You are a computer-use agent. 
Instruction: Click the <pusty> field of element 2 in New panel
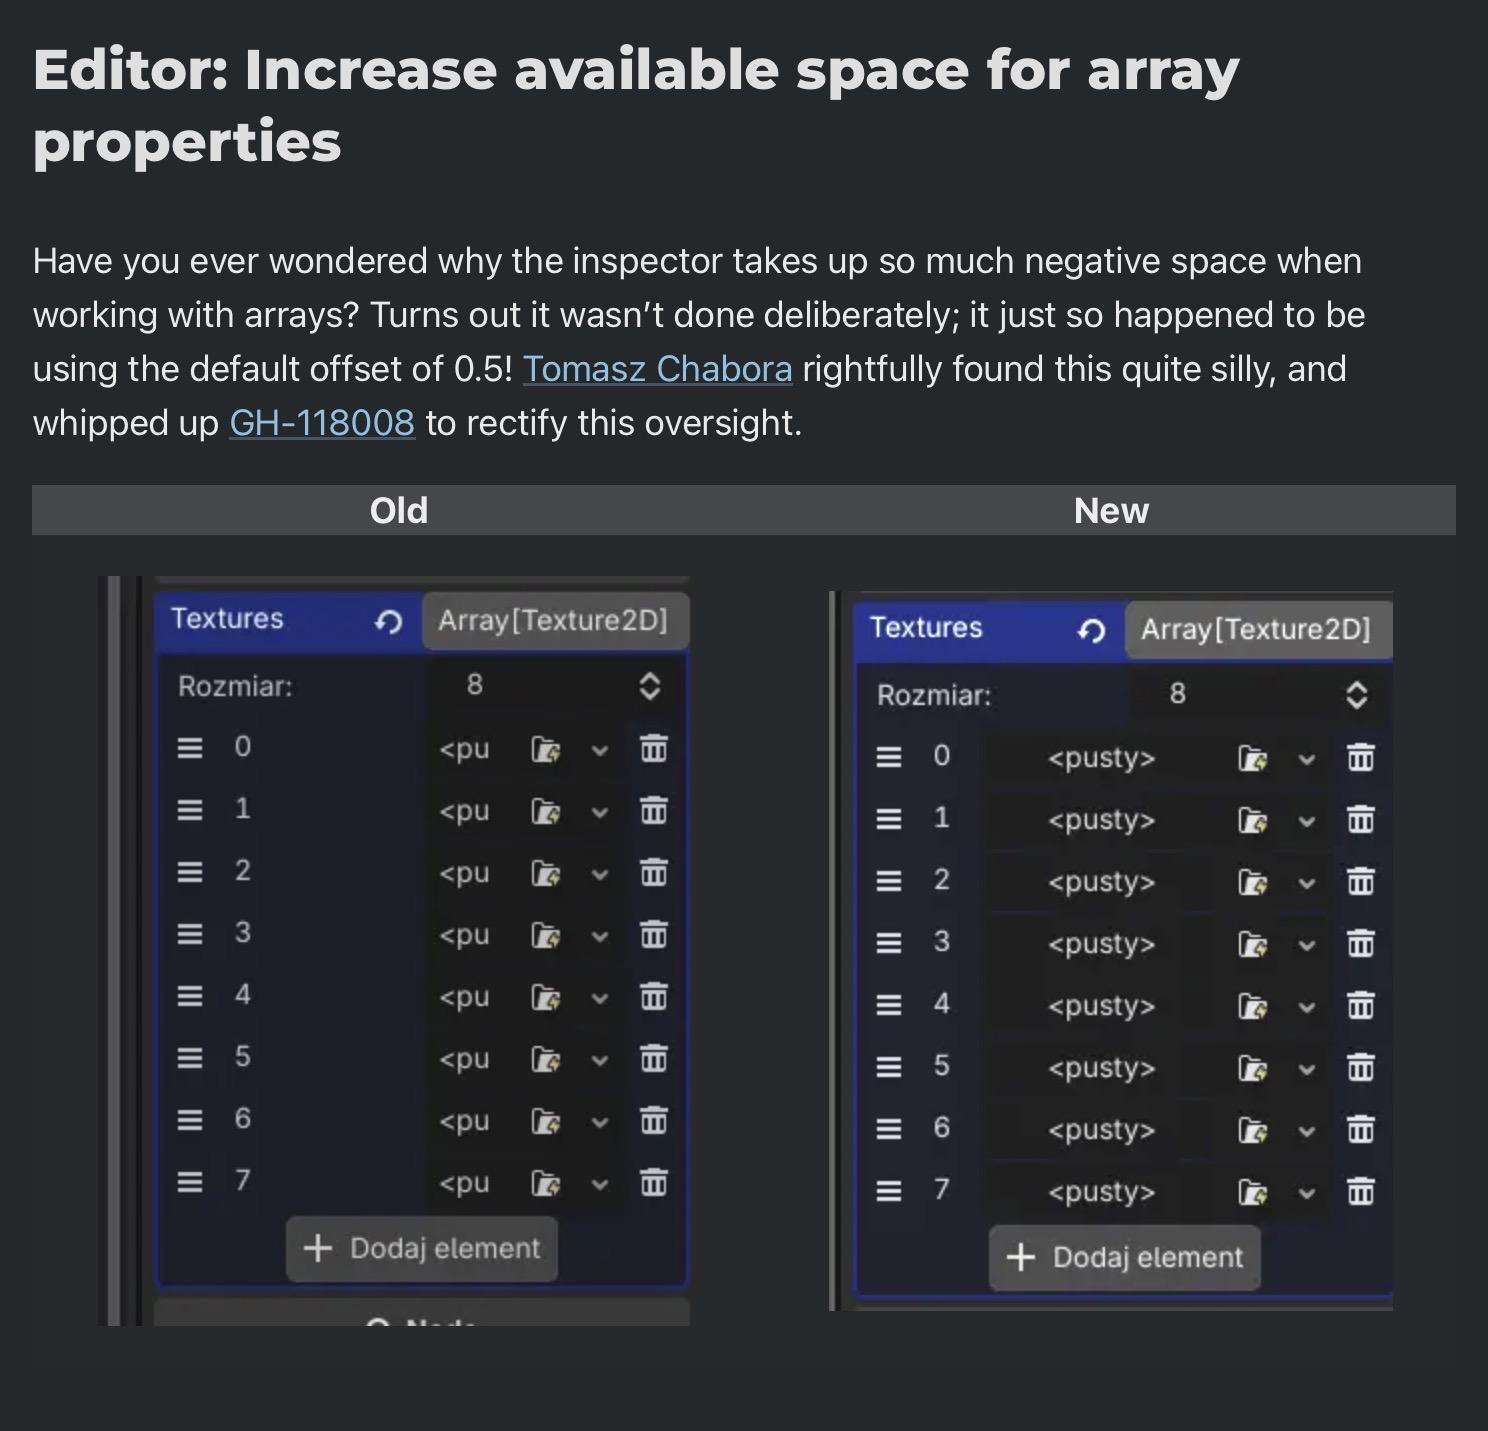click(1101, 883)
